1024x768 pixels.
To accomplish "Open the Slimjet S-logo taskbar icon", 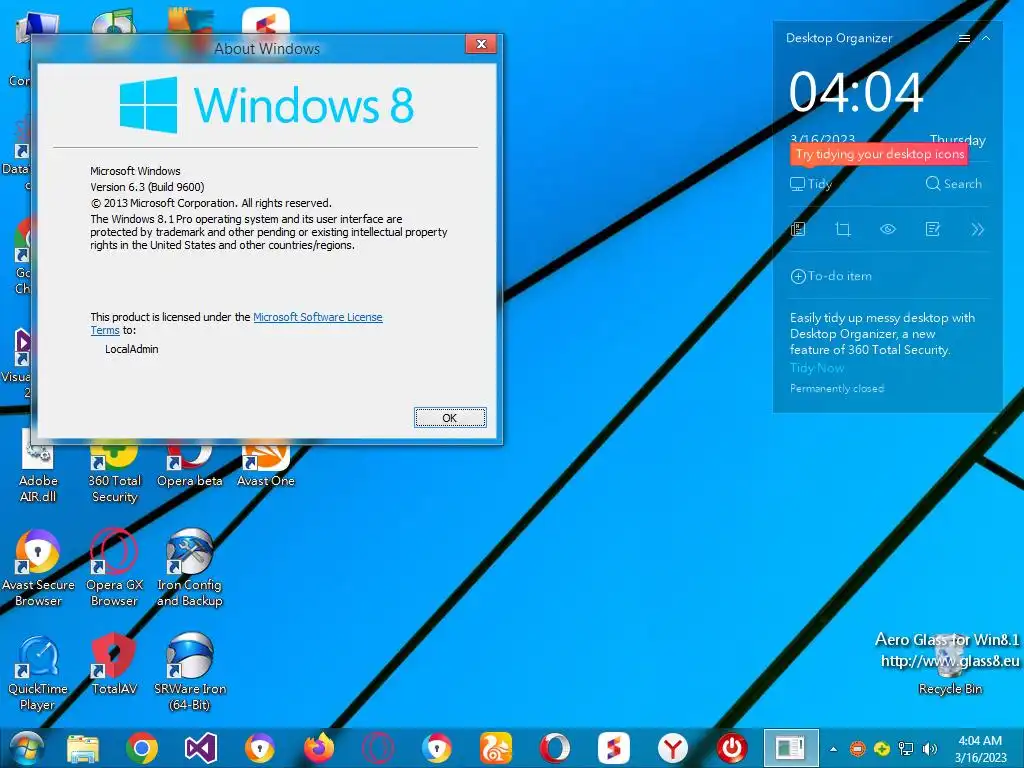I will (x=613, y=748).
